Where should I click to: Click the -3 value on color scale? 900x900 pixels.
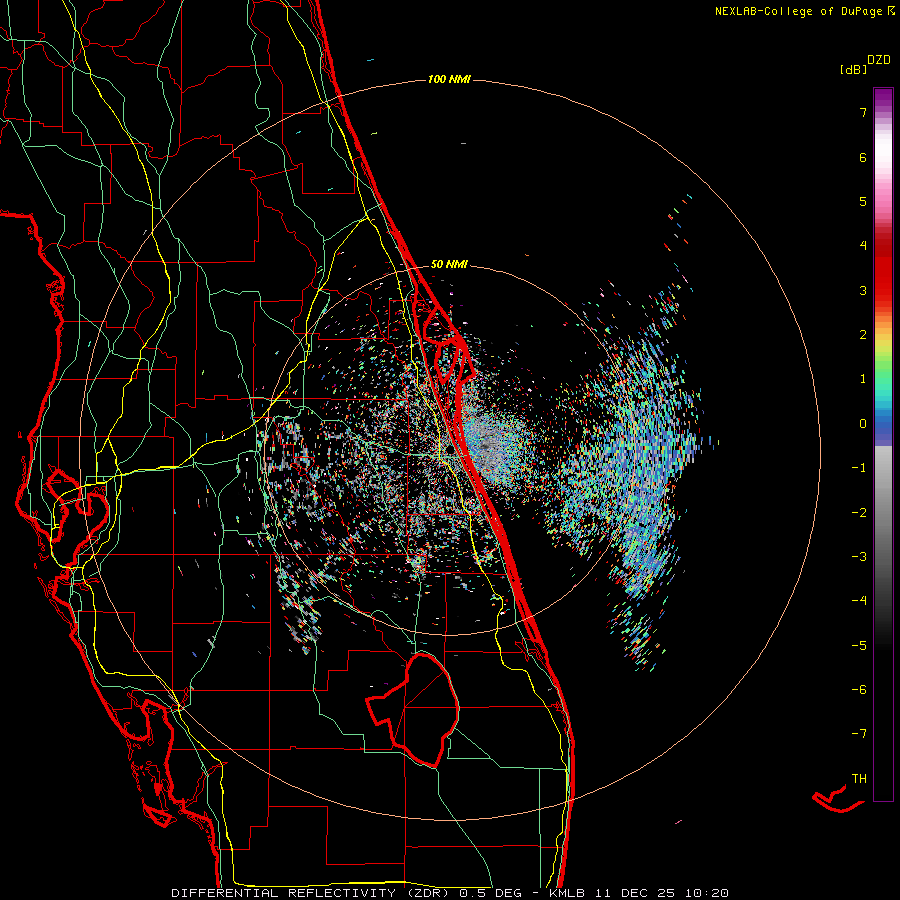(x=859, y=557)
